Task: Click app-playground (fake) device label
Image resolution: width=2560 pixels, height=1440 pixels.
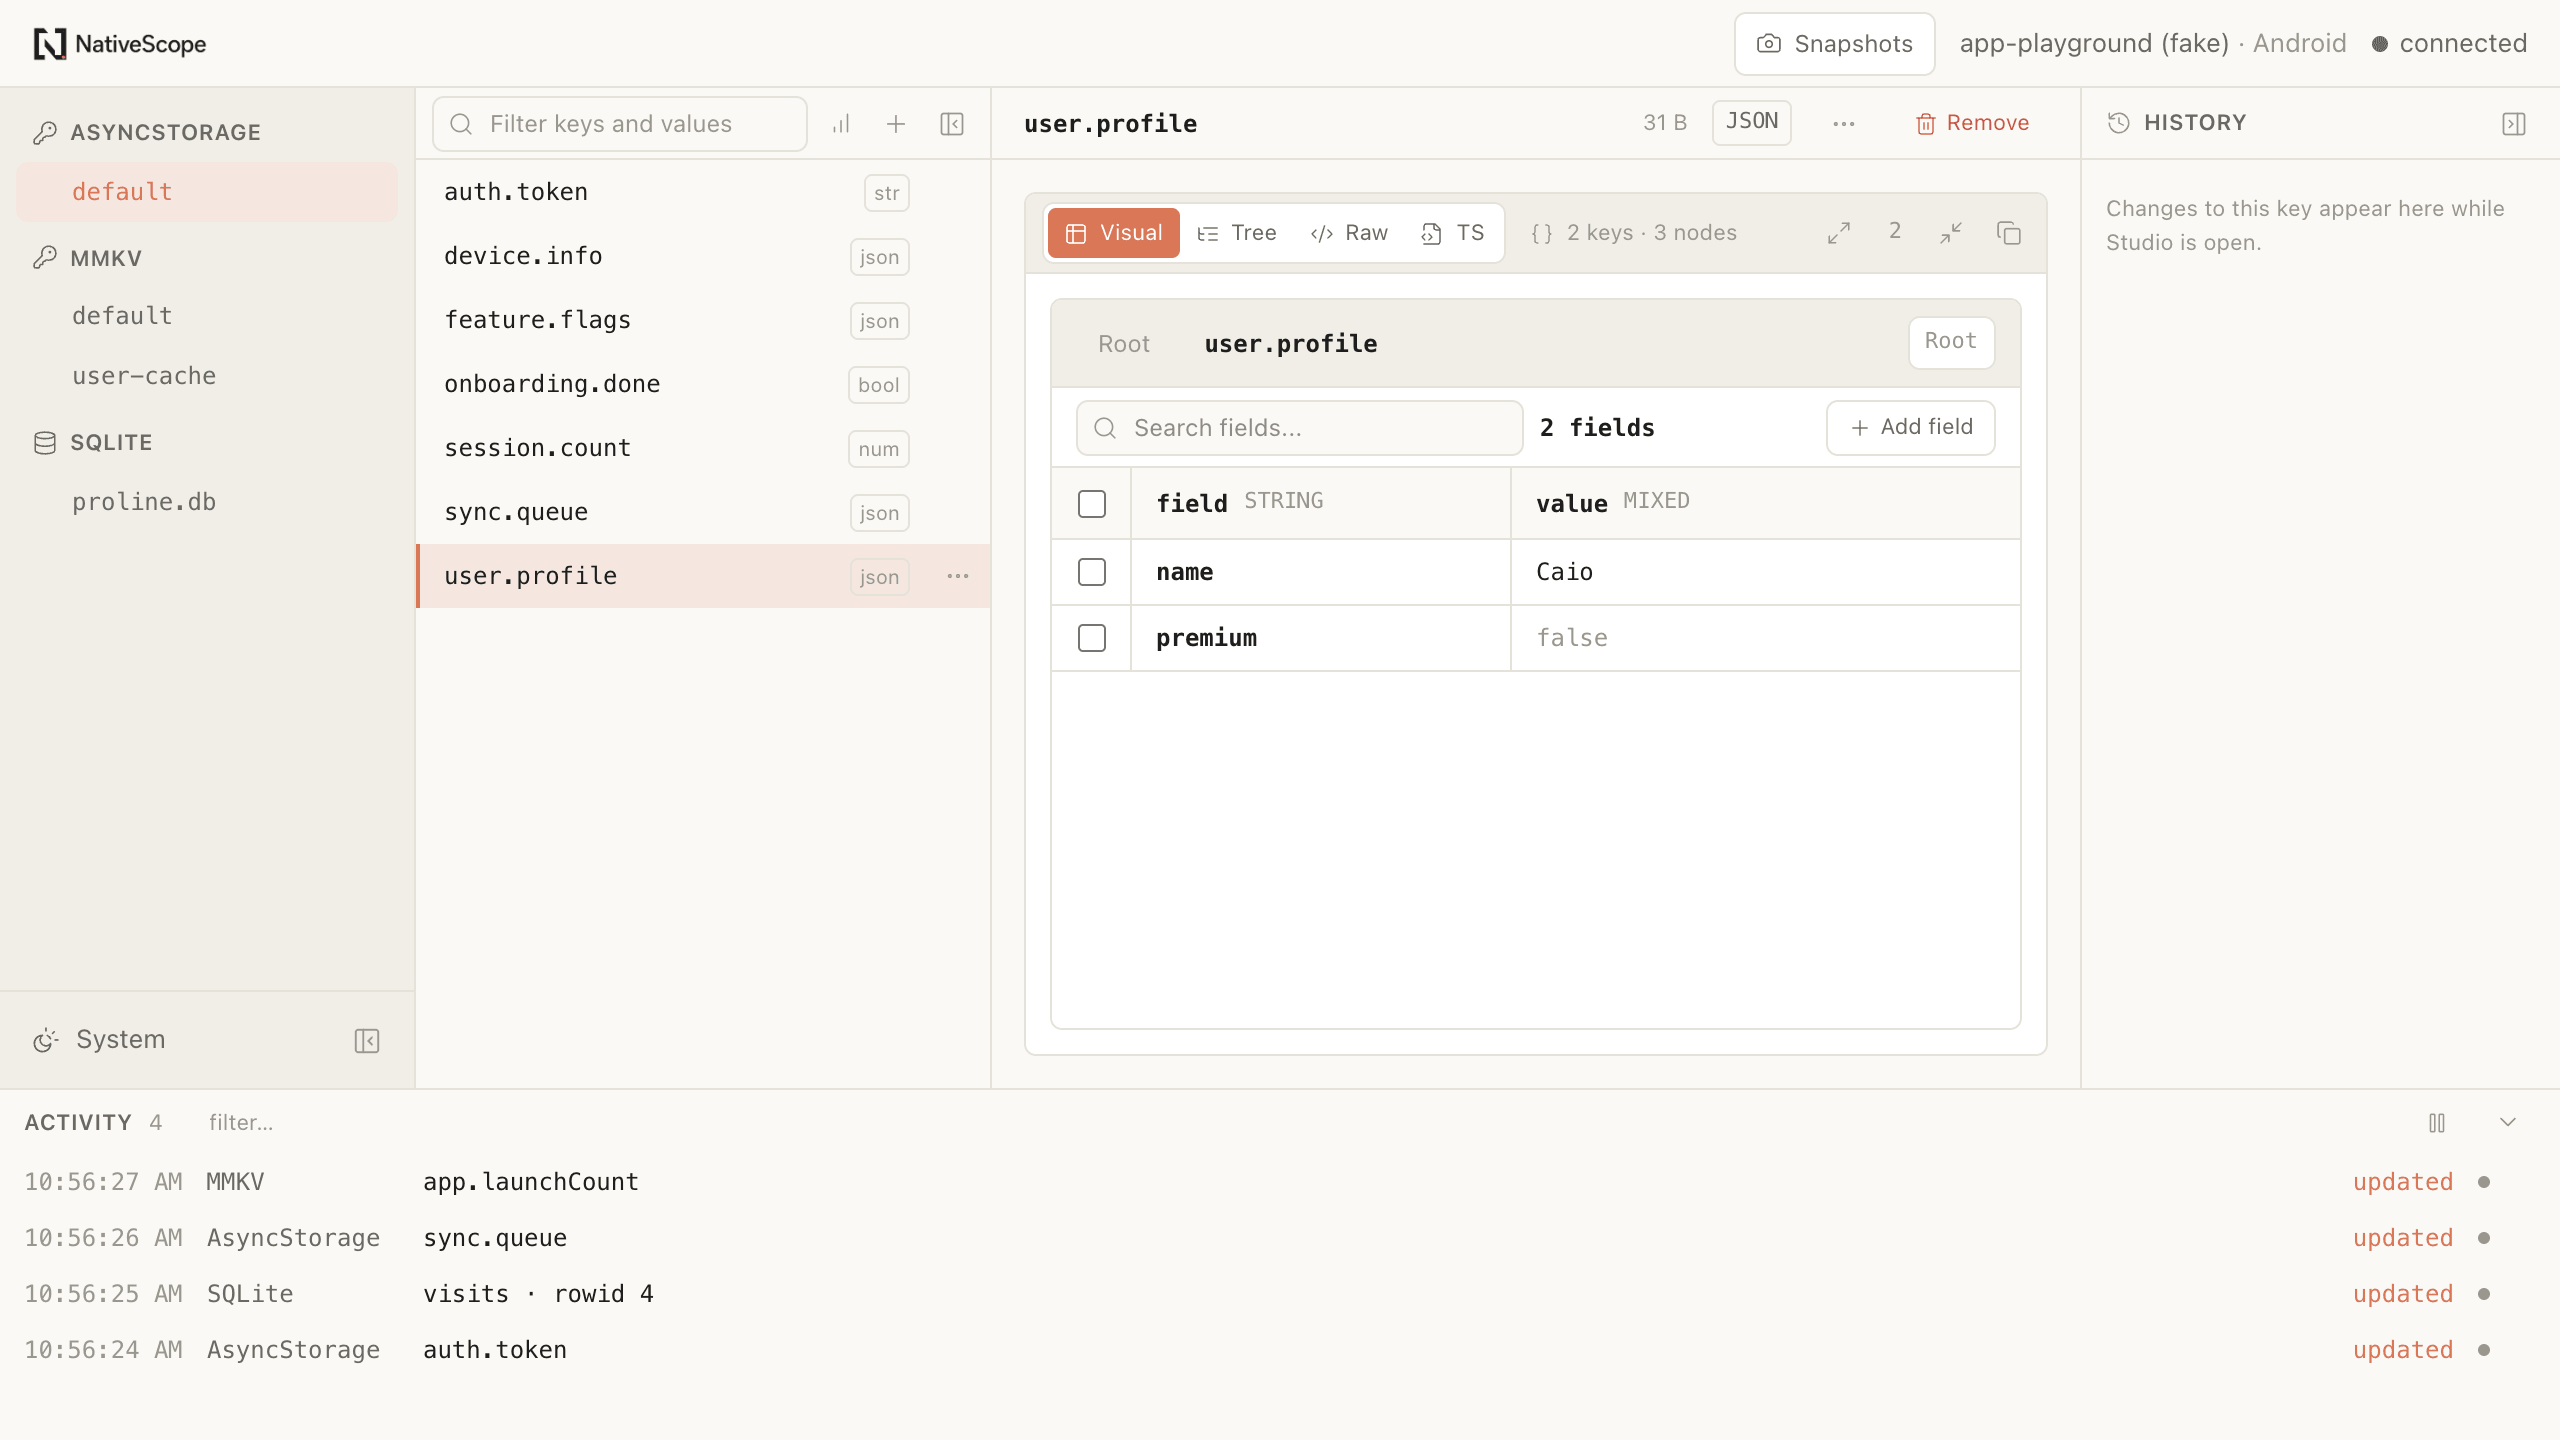Action: (2094, 44)
